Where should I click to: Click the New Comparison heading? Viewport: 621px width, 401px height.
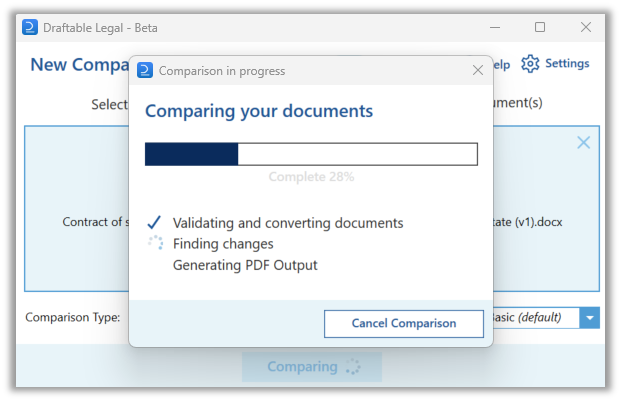(x=80, y=65)
